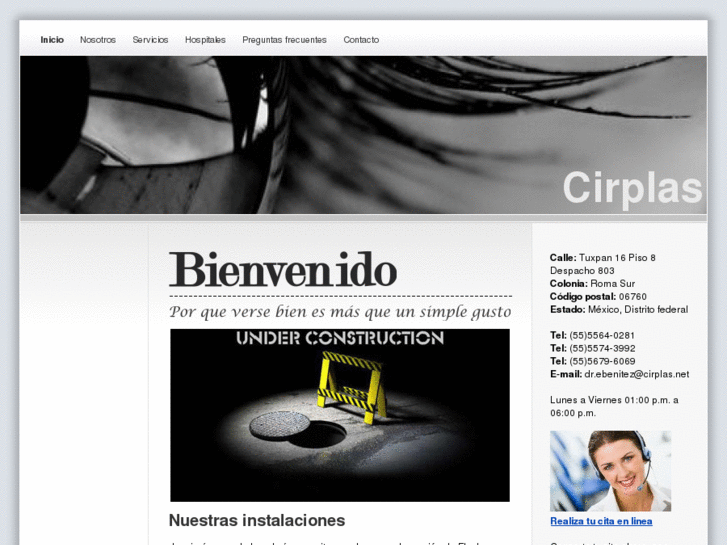Click the 'Despacho 803' text

582,271
